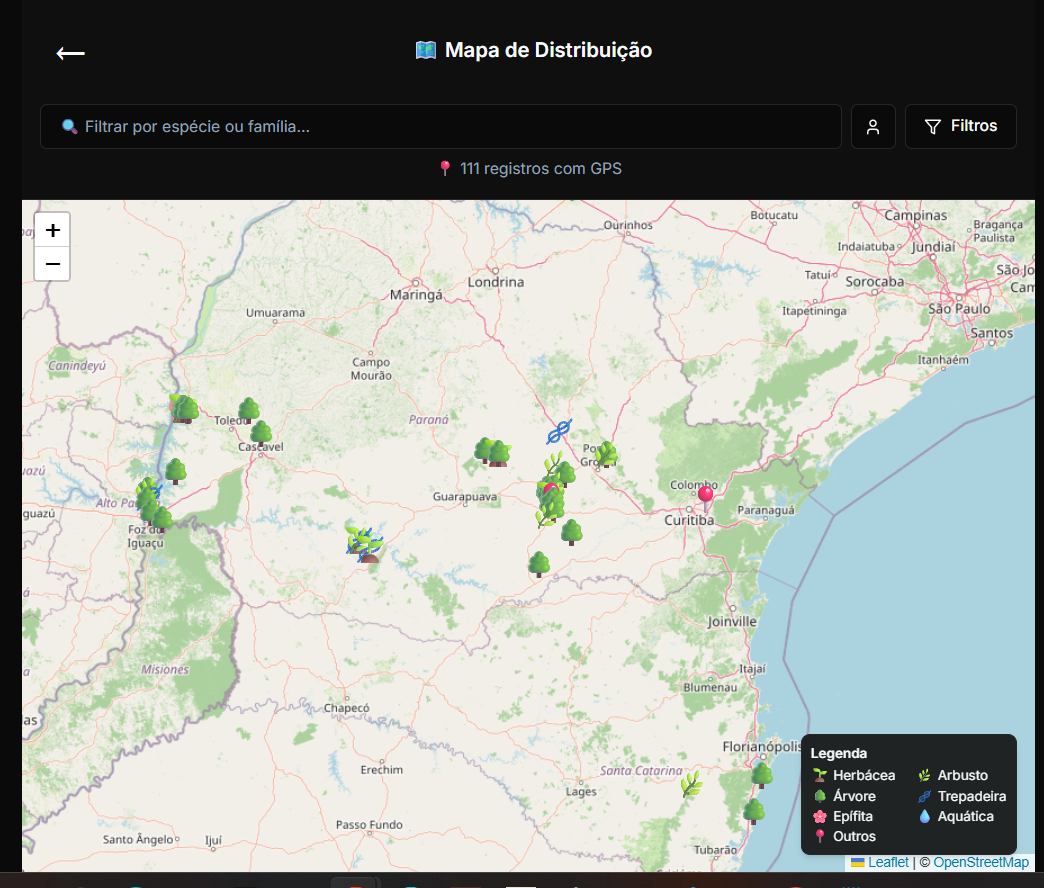Click the tree marker near Toledo
Image resolution: width=1044 pixels, height=888 pixels.
click(x=249, y=410)
